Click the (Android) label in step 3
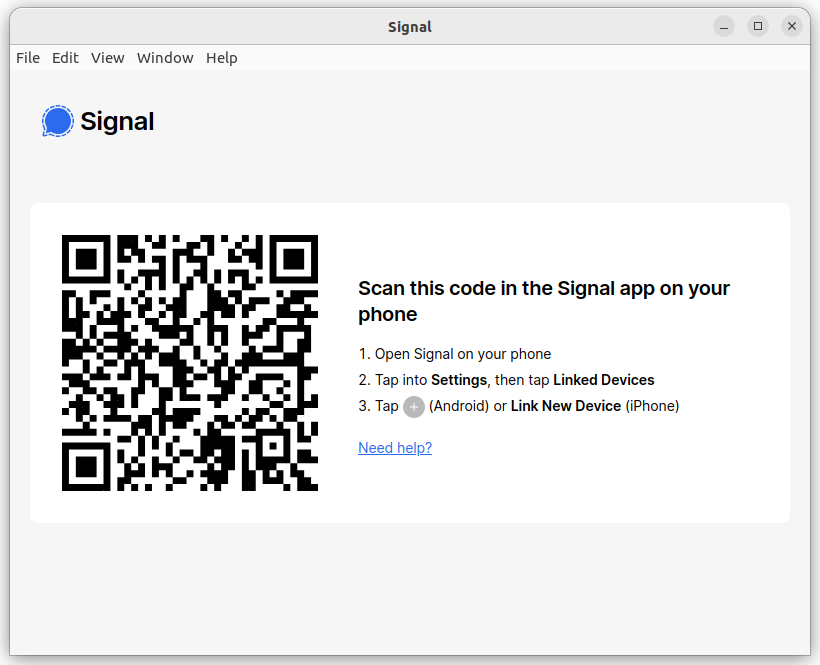The width and height of the screenshot is (820, 665). 459,406
